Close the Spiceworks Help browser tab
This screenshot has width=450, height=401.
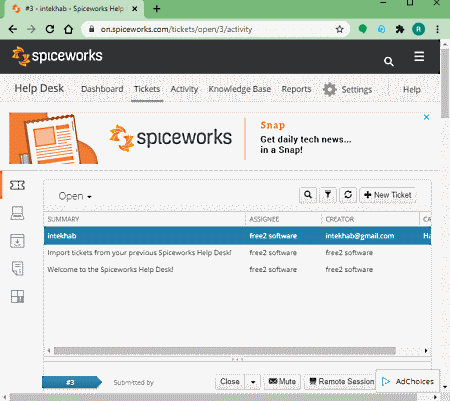(135, 9)
